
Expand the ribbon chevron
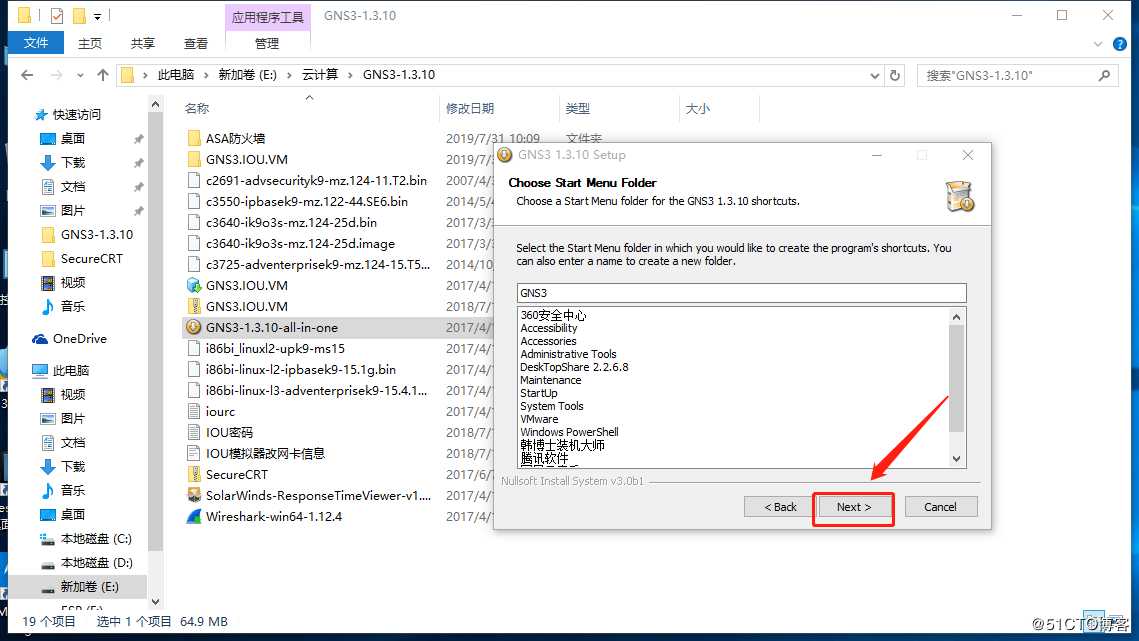click(x=1098, y=44)
